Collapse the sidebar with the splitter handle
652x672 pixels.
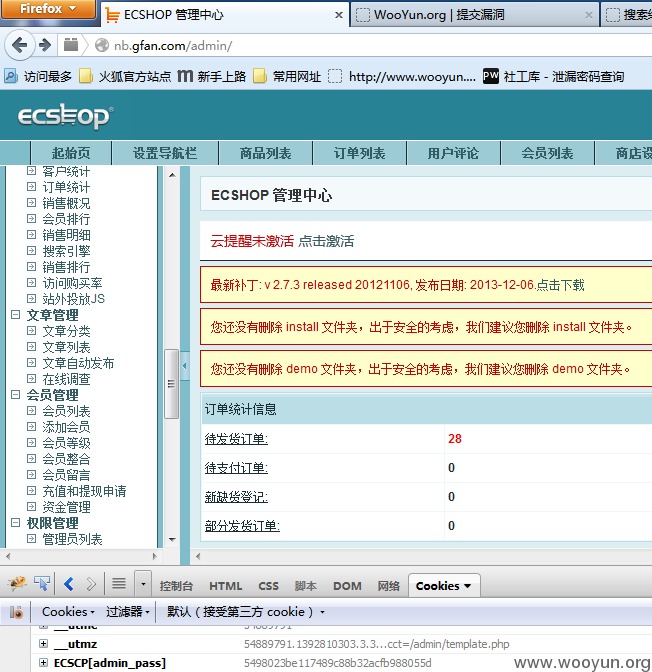pos(185,366)
